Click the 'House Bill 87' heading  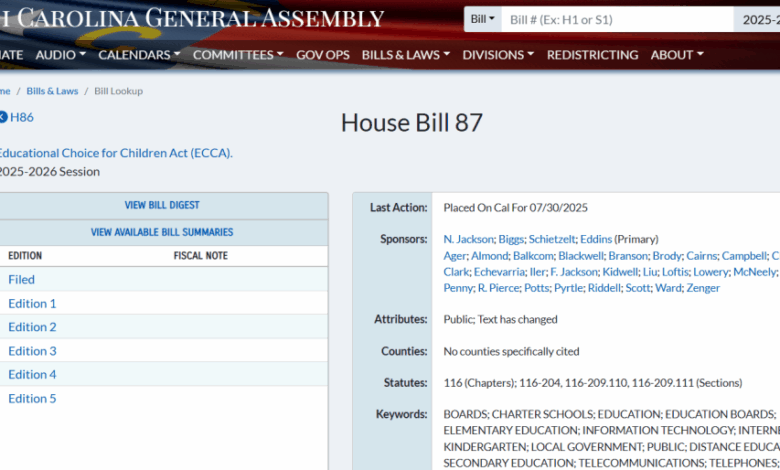[412, 122]
